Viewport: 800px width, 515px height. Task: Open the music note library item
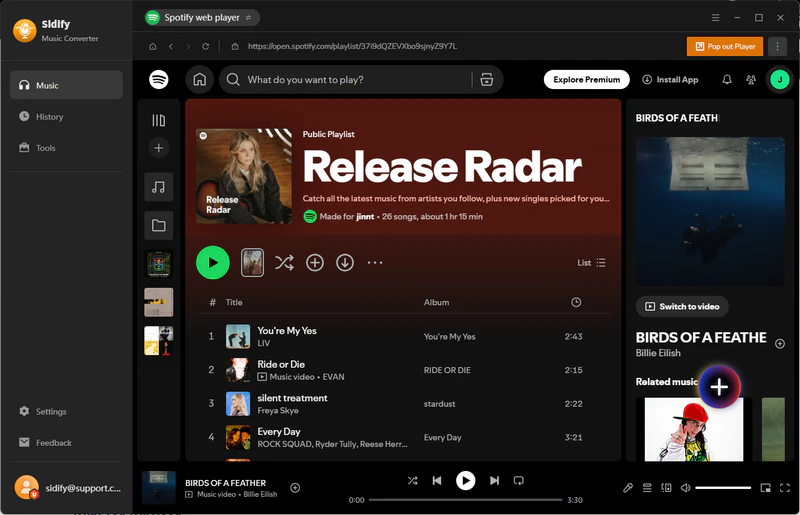pyautogui.click(x=159, y=187)
